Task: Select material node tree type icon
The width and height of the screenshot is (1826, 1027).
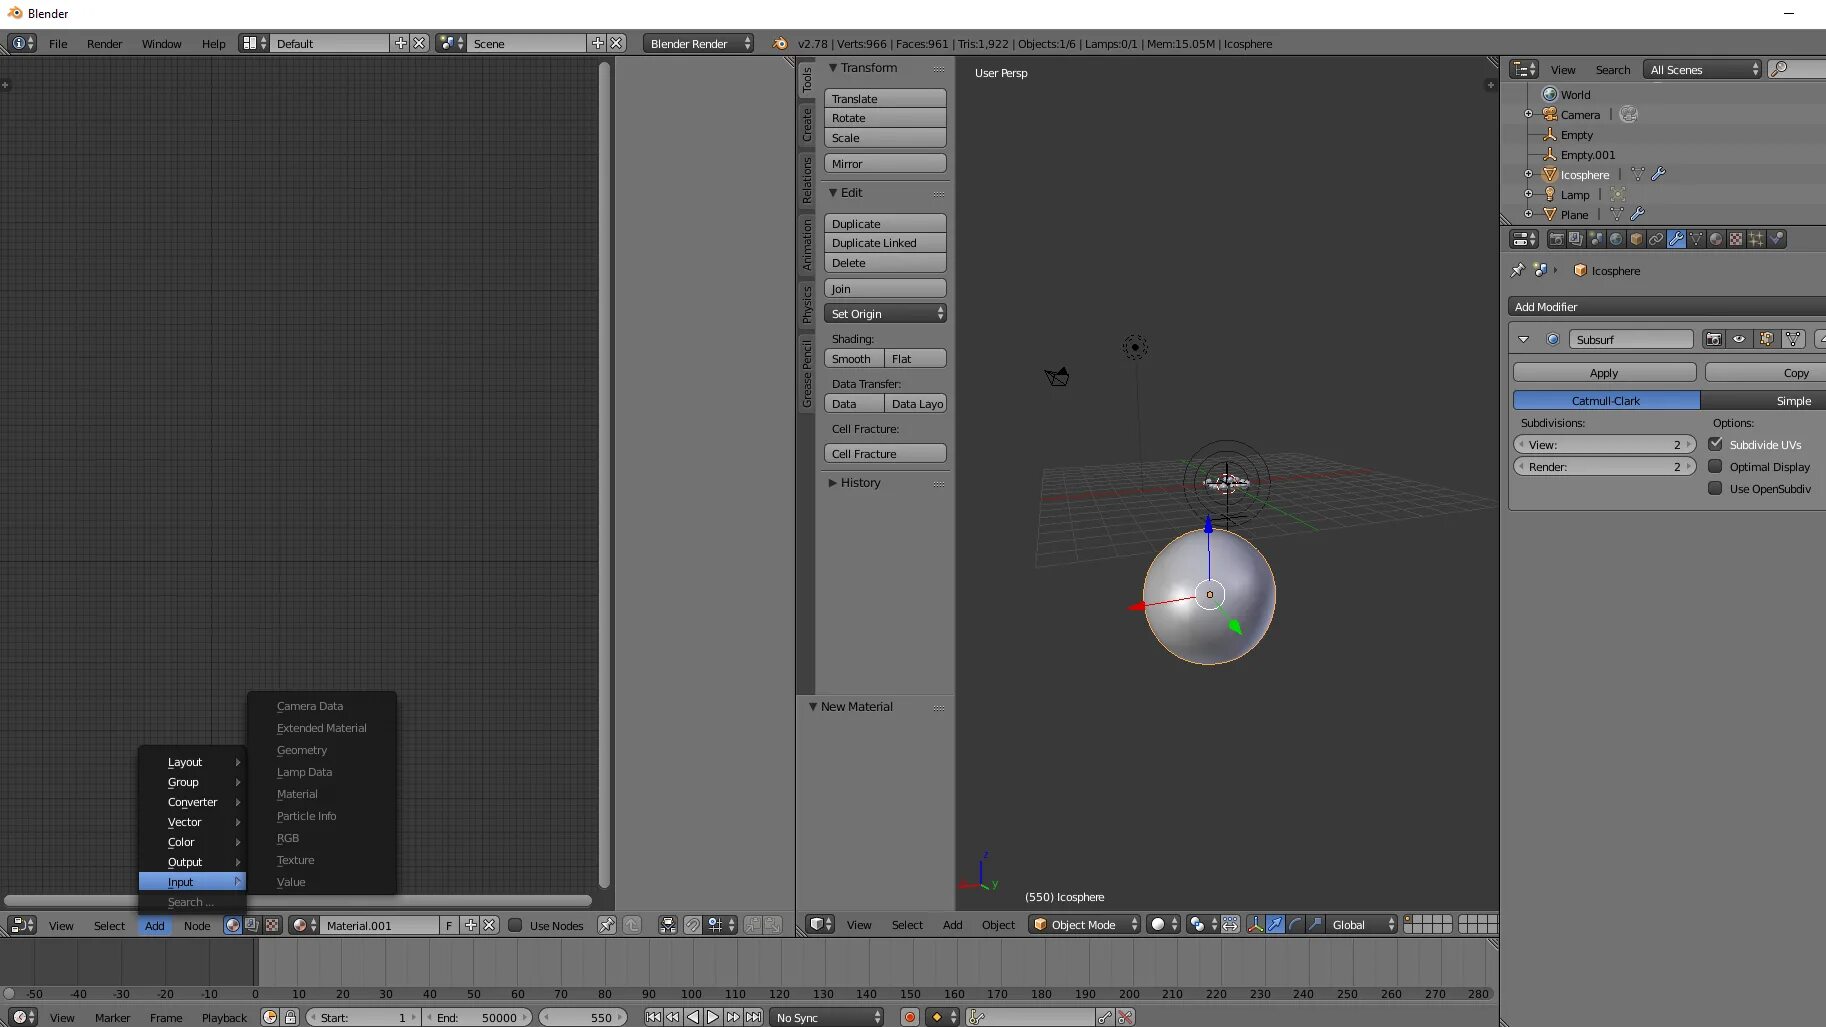Action: pyautogui.click(x=232, y=925)
